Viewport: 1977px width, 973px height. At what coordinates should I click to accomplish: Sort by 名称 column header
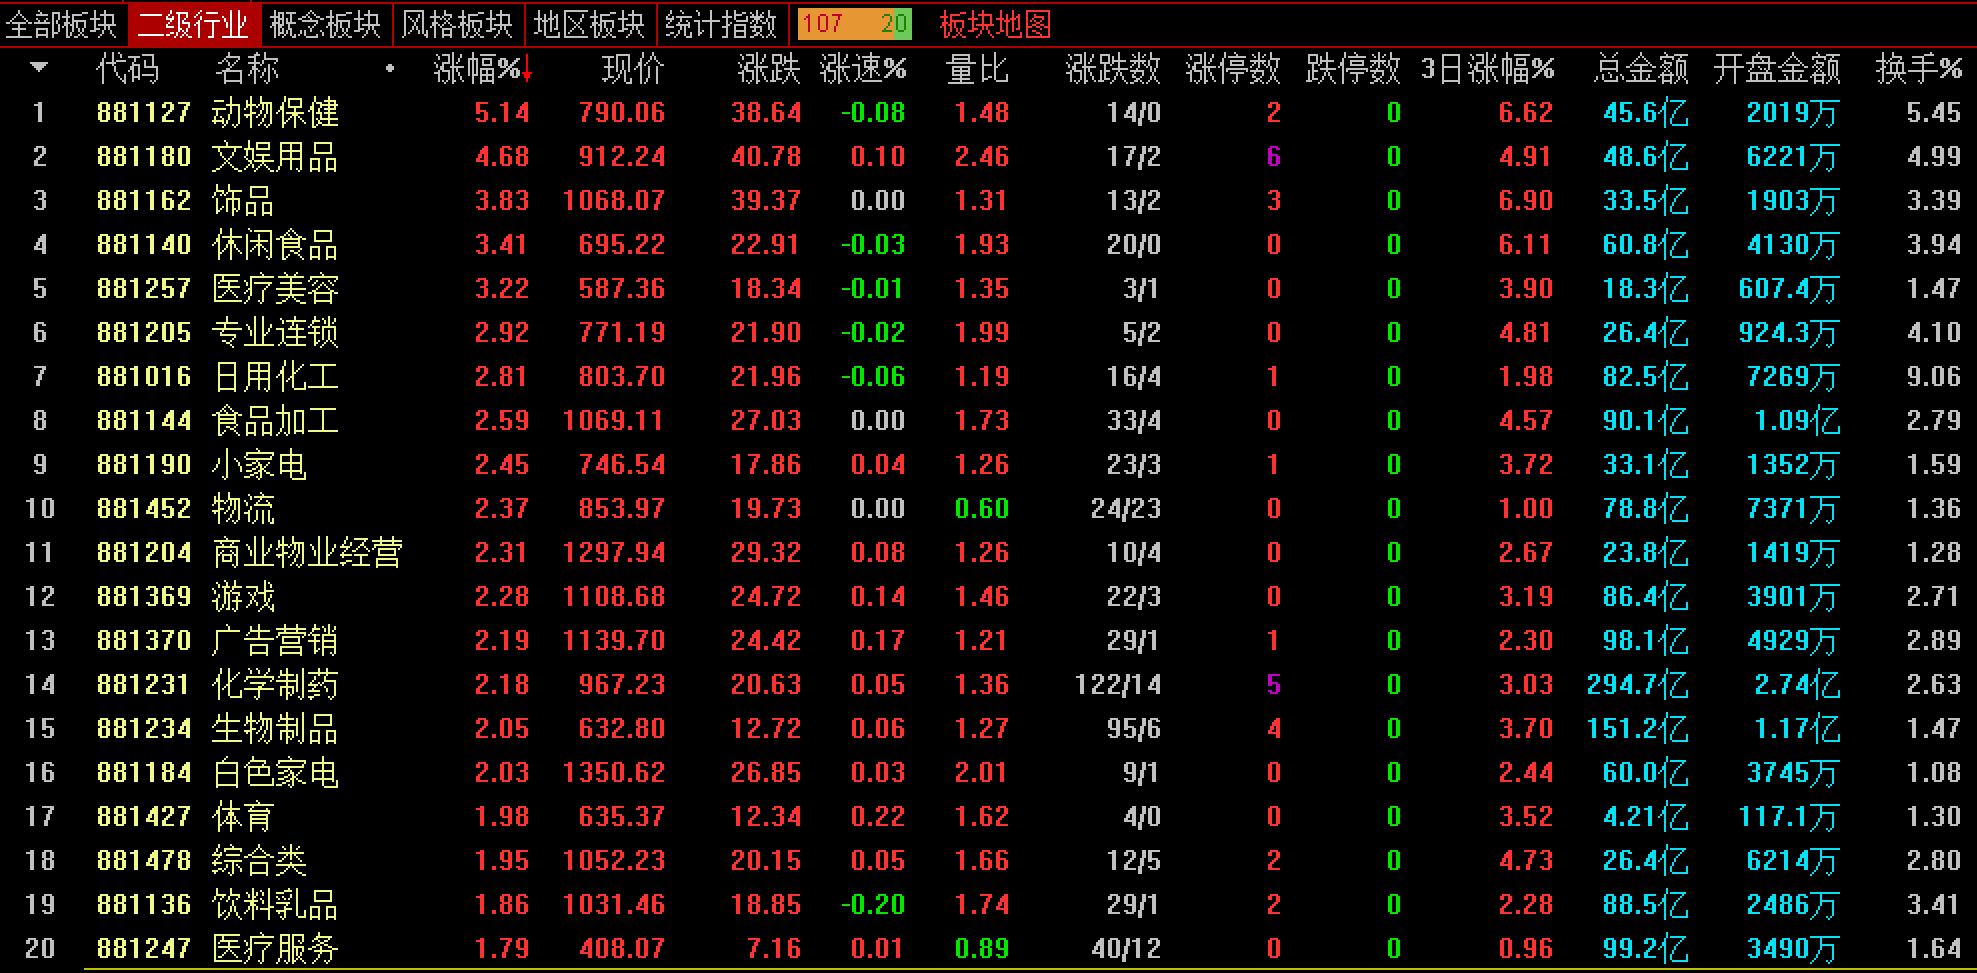(x=247, y=69)
